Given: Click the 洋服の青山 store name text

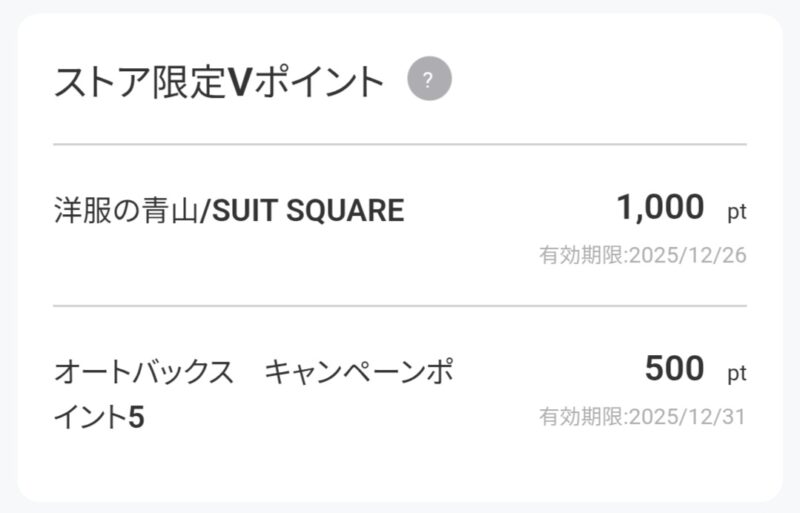Looking at the screenshot, I should (126, 211).
